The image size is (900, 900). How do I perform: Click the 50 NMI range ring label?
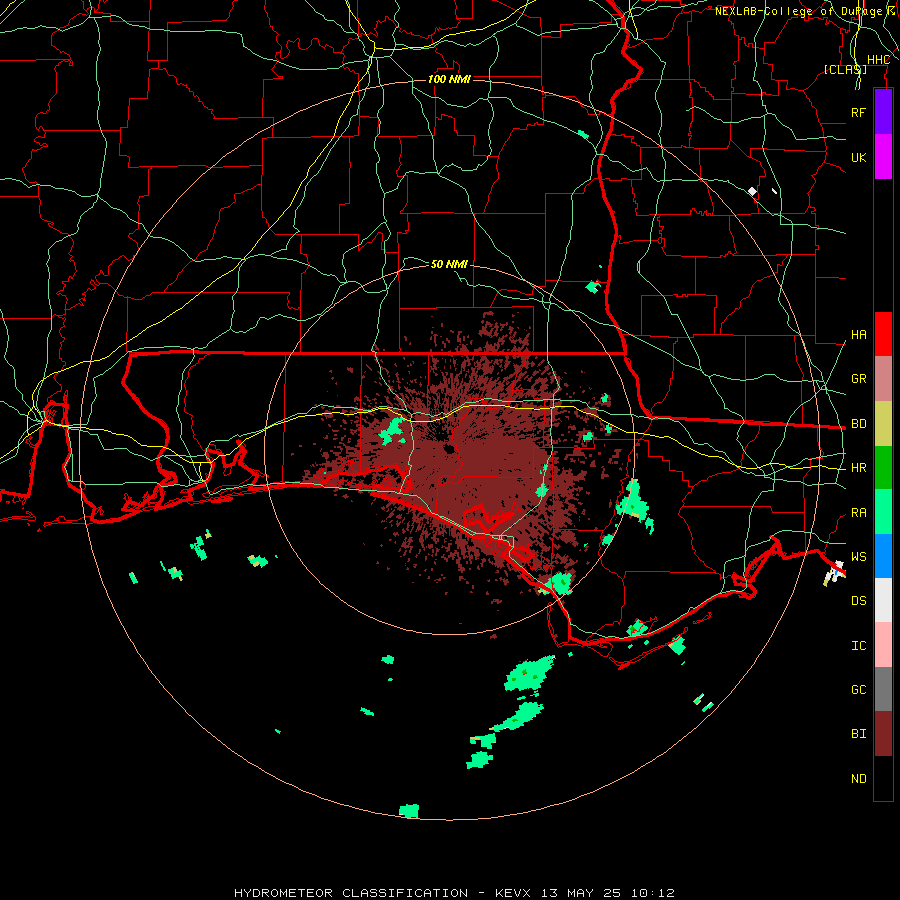[x=449, y=264]
